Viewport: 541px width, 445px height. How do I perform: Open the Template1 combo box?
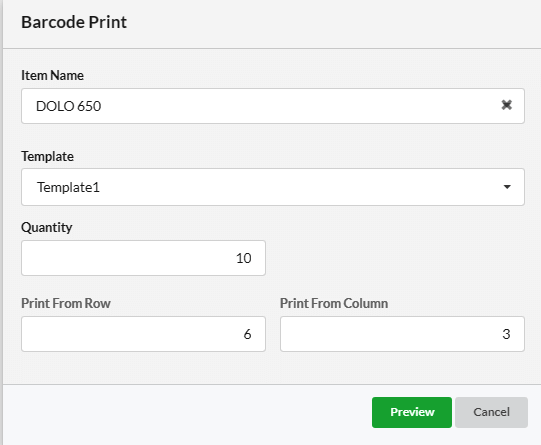273,187
